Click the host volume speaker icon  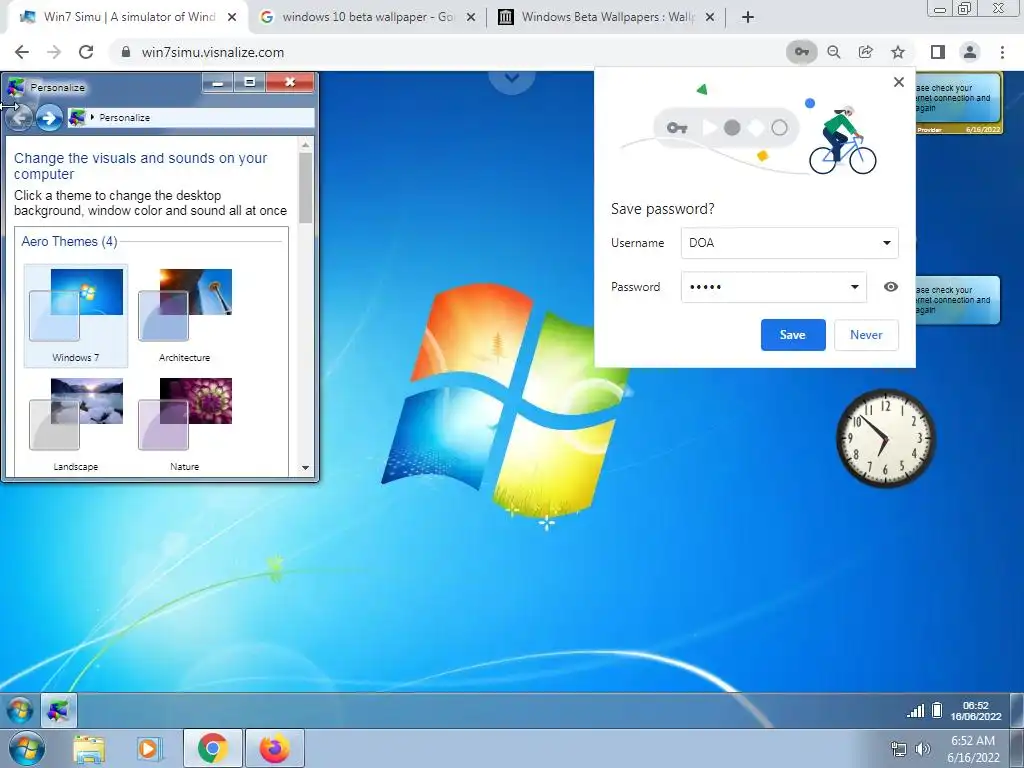[x=923, y=749]
